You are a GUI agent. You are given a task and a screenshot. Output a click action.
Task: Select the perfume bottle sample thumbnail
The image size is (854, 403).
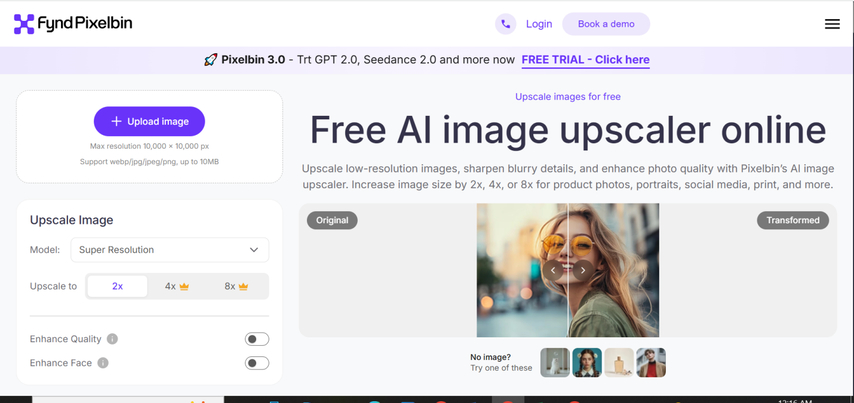point(619,363)
